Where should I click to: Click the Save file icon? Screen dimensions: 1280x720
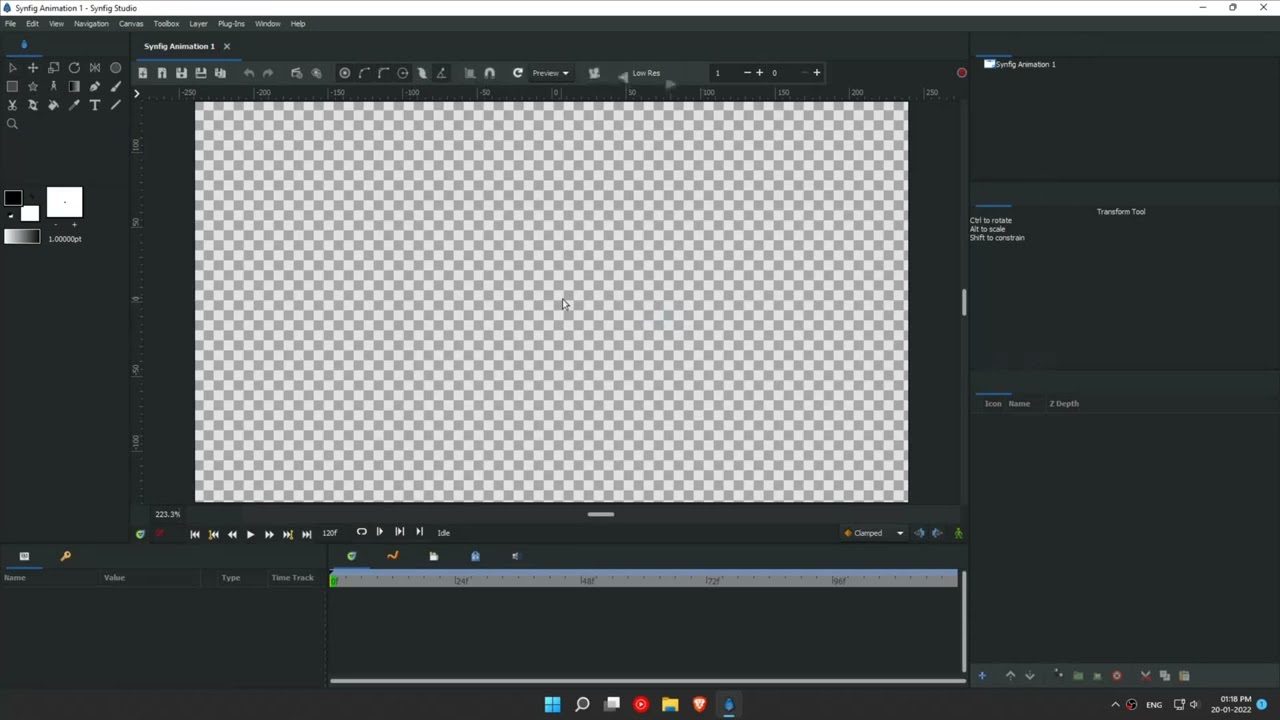(x=181, y=73)
